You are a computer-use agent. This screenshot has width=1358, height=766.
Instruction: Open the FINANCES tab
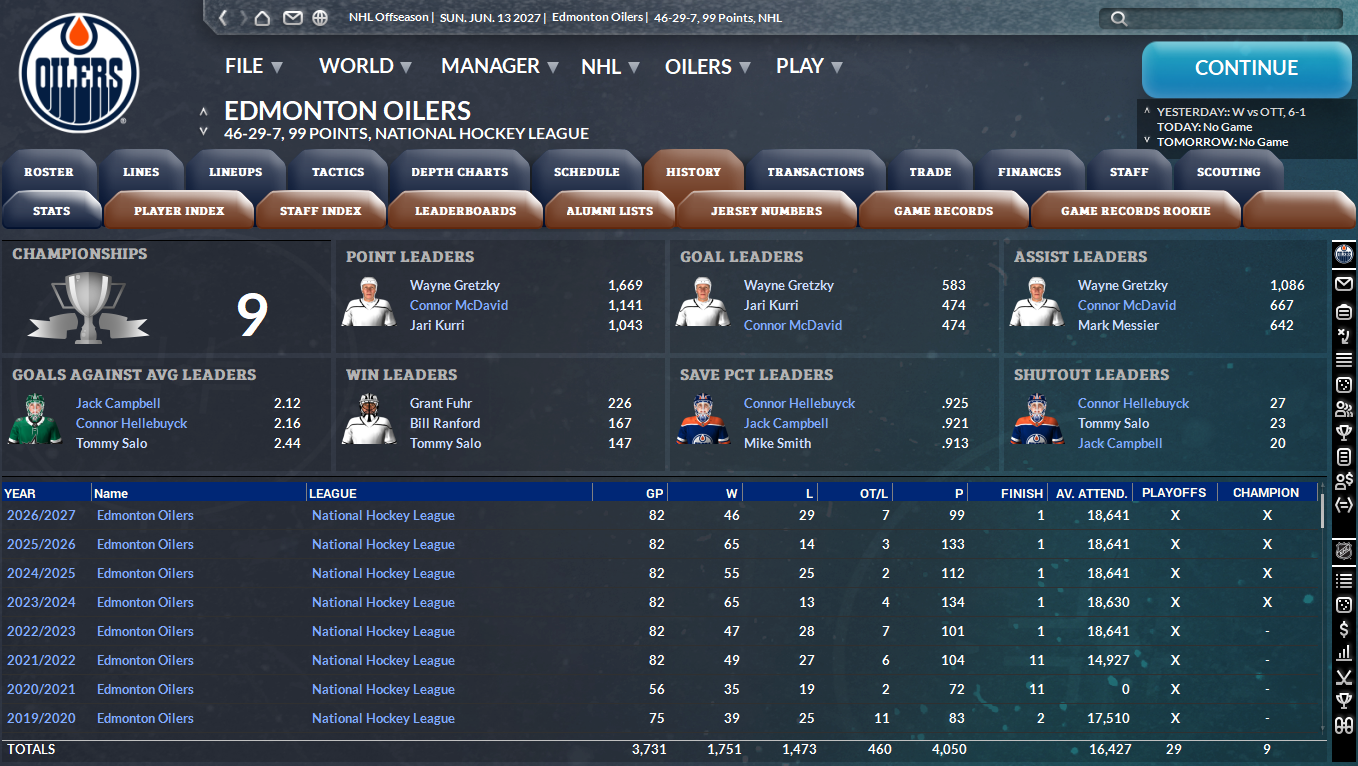(1030, 172)
